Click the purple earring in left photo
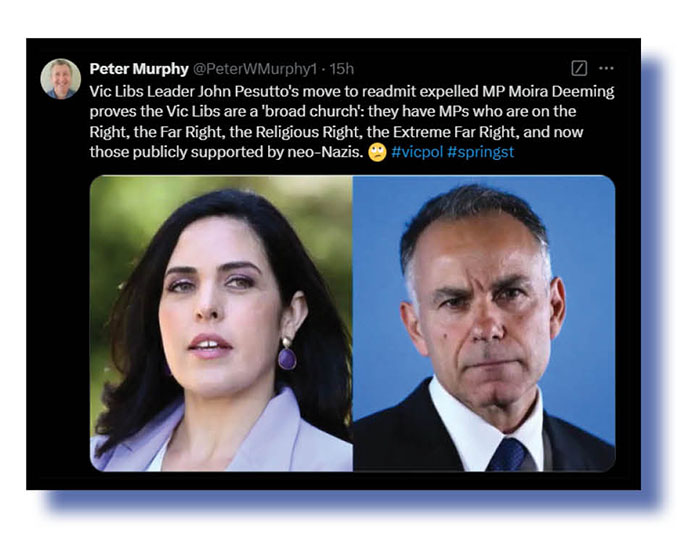Image resolution: width=680 pixels, height=542 pixels. click(x=286, y=355)
